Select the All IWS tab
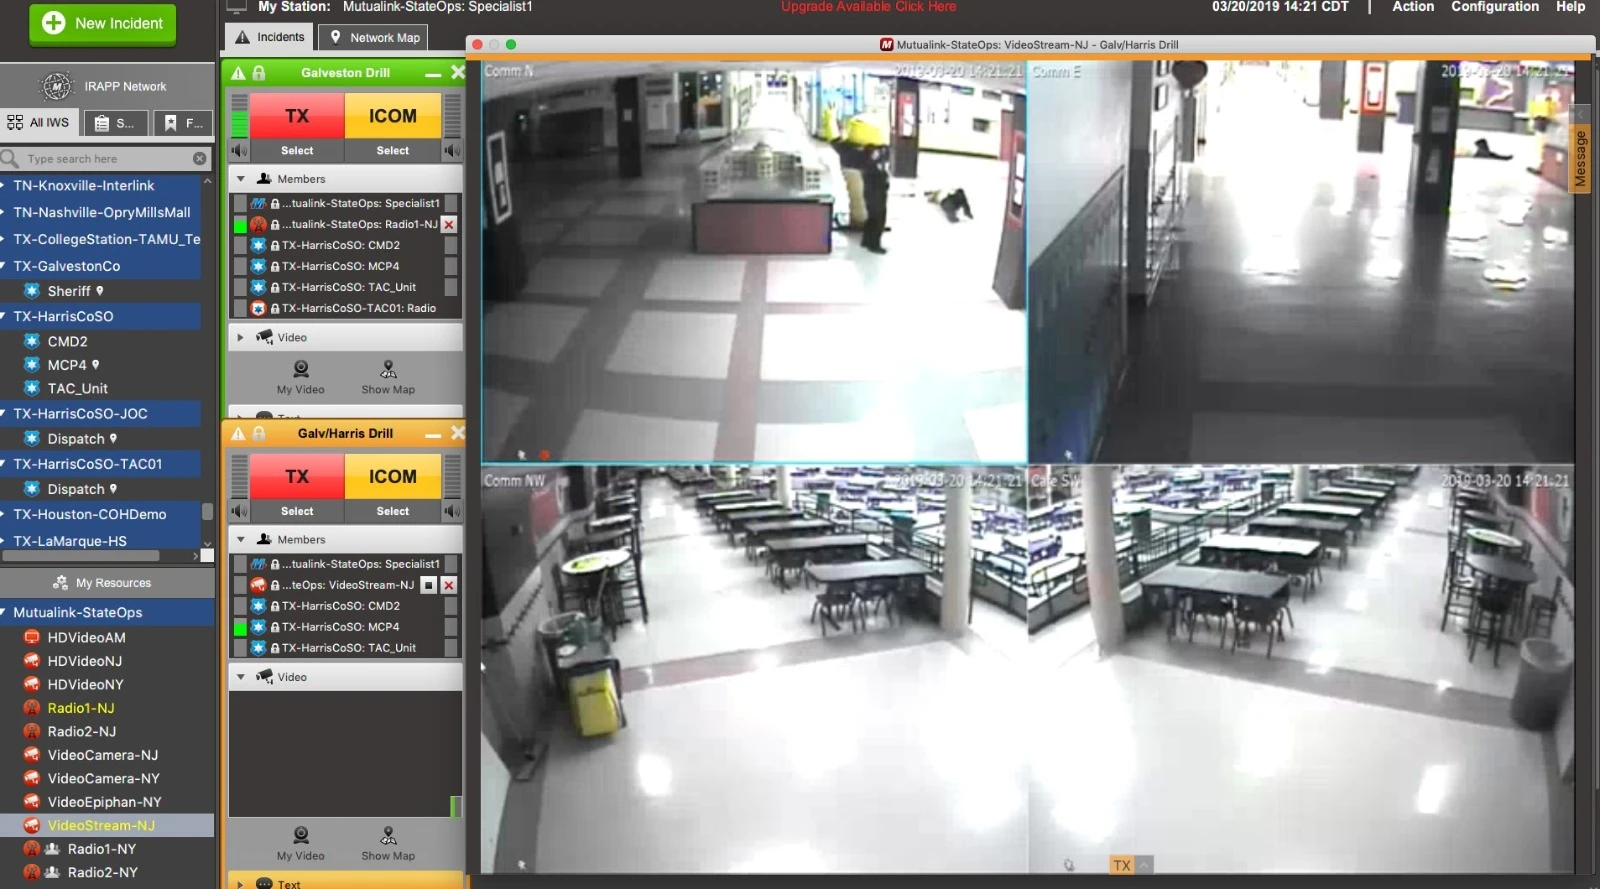The image size is (1600, 889). [39, 123]
